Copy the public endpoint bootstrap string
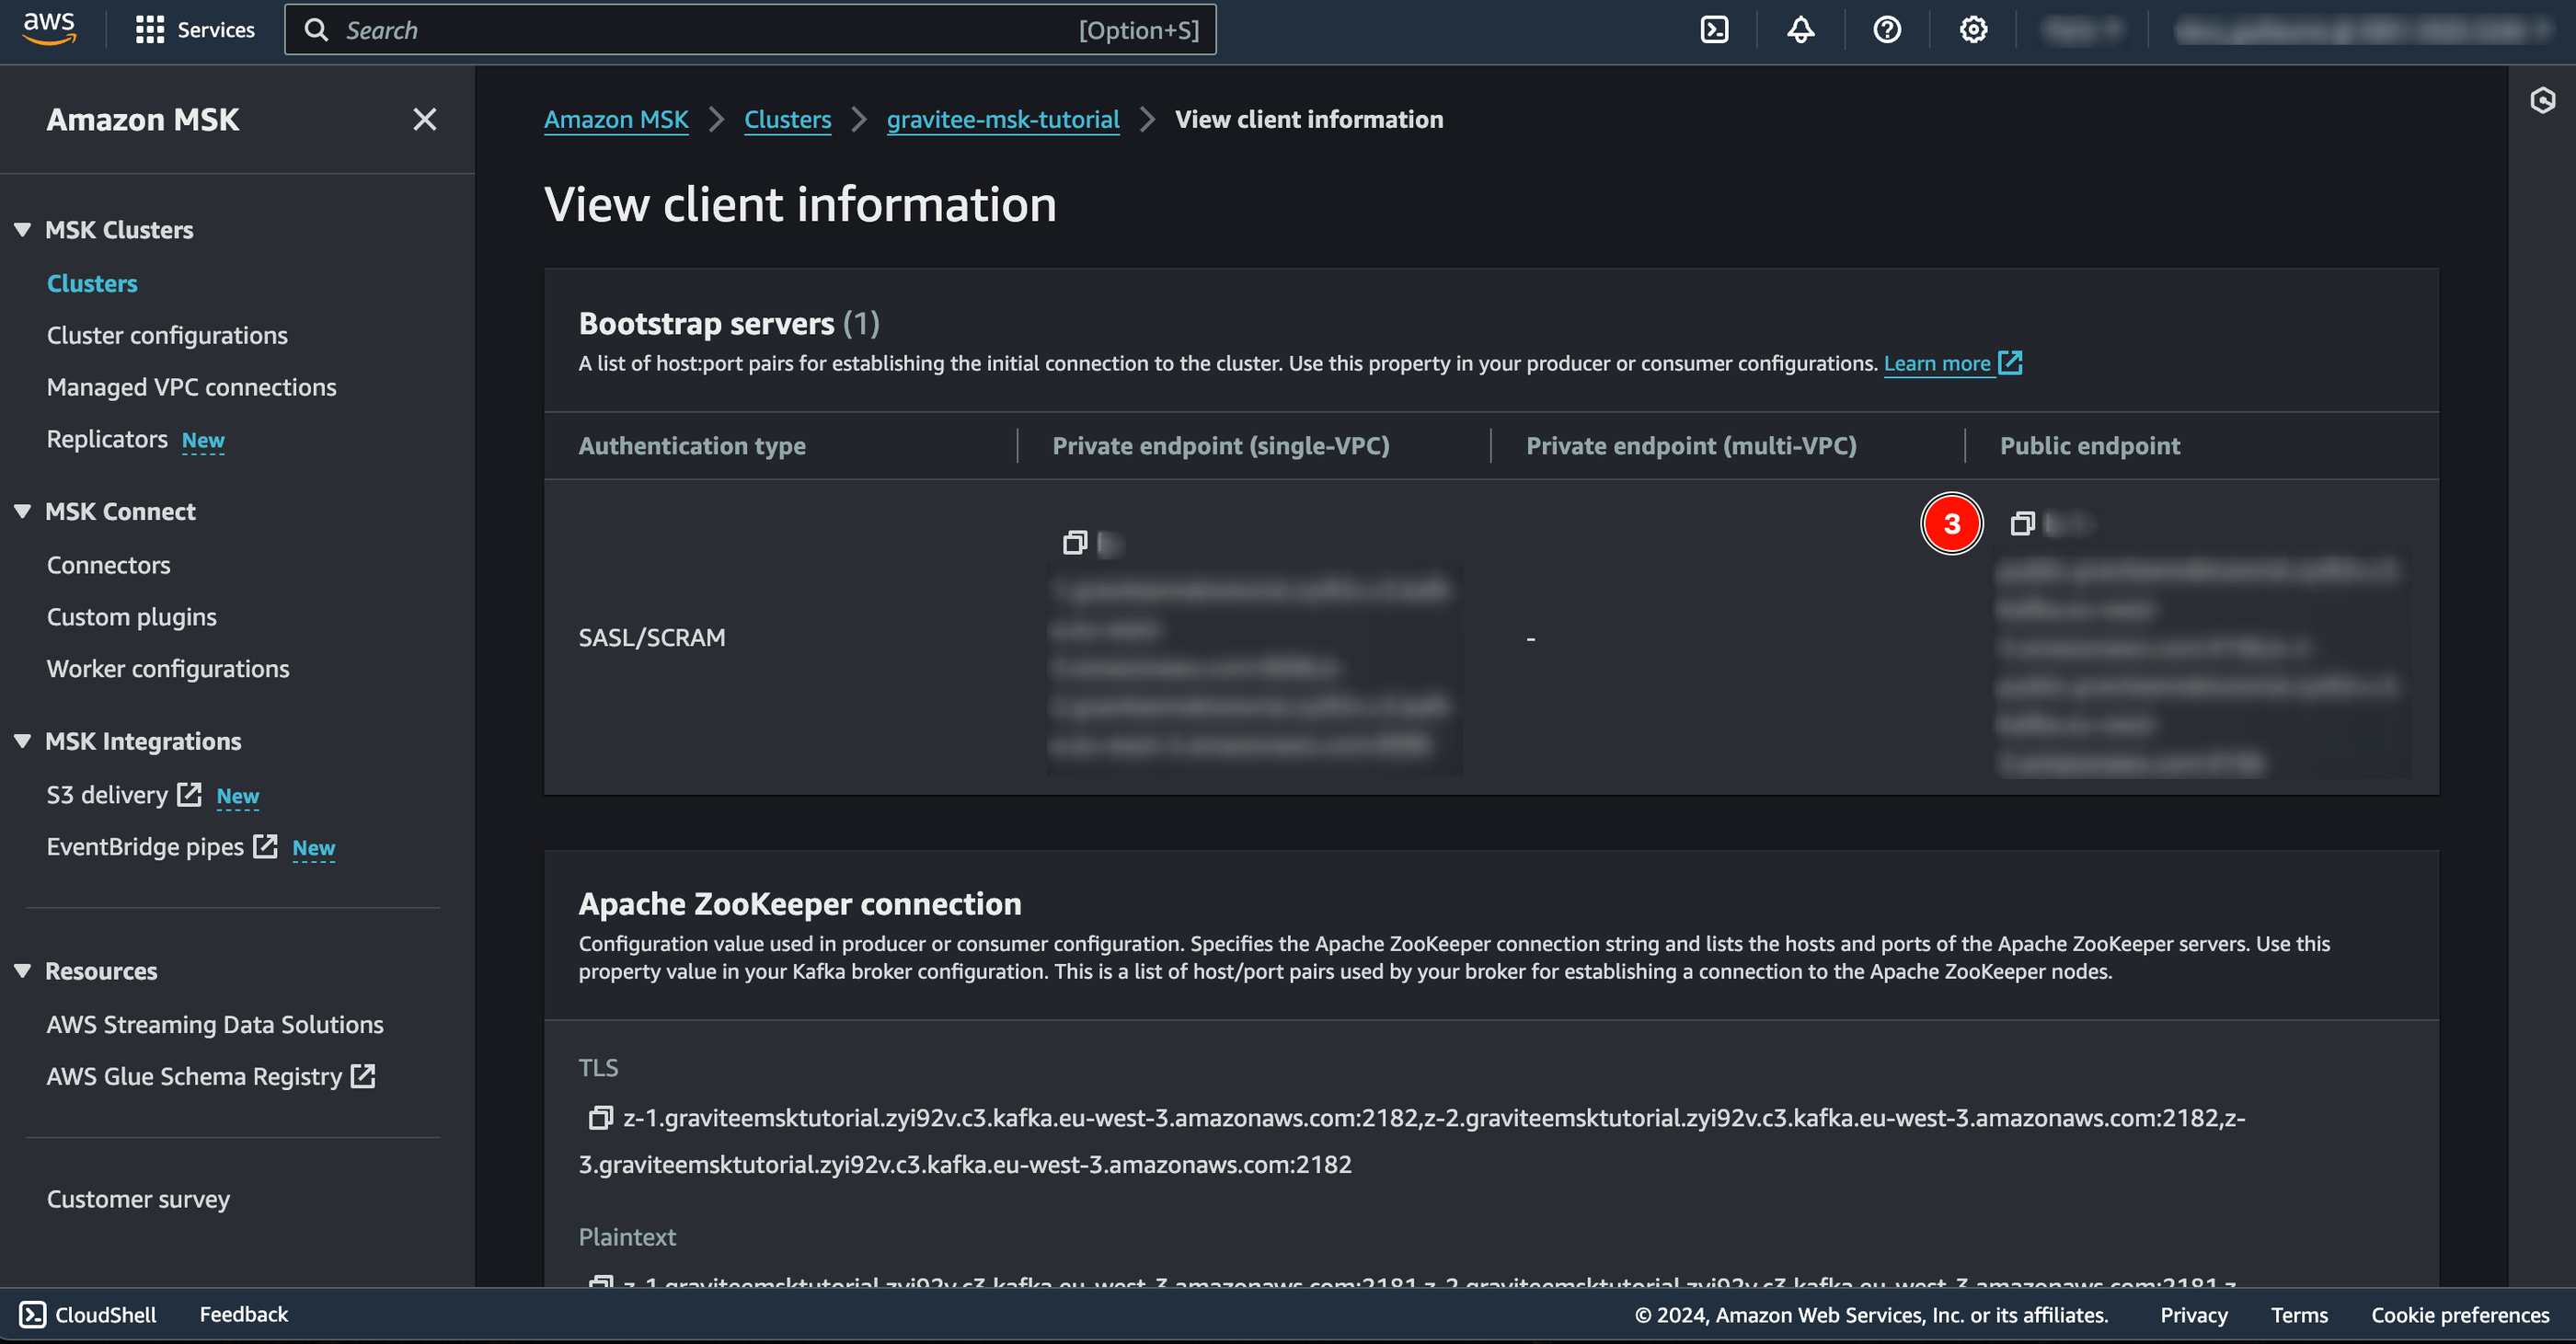The width and height of the screenshot is (2576, 1344). click(x=2023, y=523)
